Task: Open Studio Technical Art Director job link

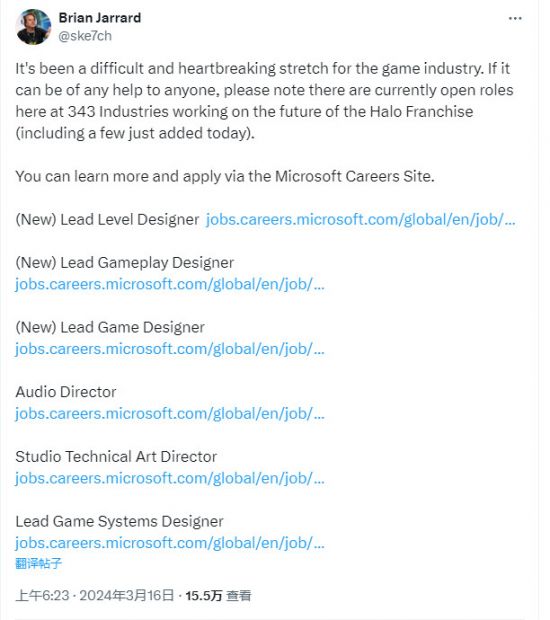Action: (170, 478)
